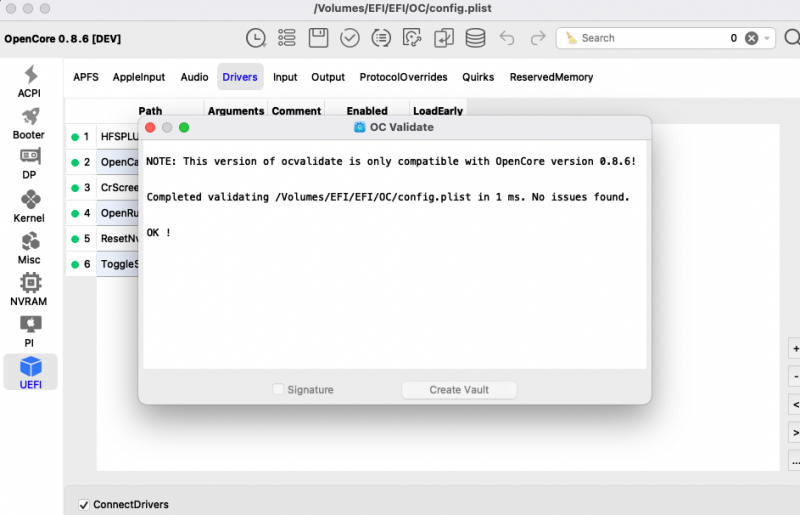Click the Path column header
The height and width of the screenshot is (515, 800).
150,111
